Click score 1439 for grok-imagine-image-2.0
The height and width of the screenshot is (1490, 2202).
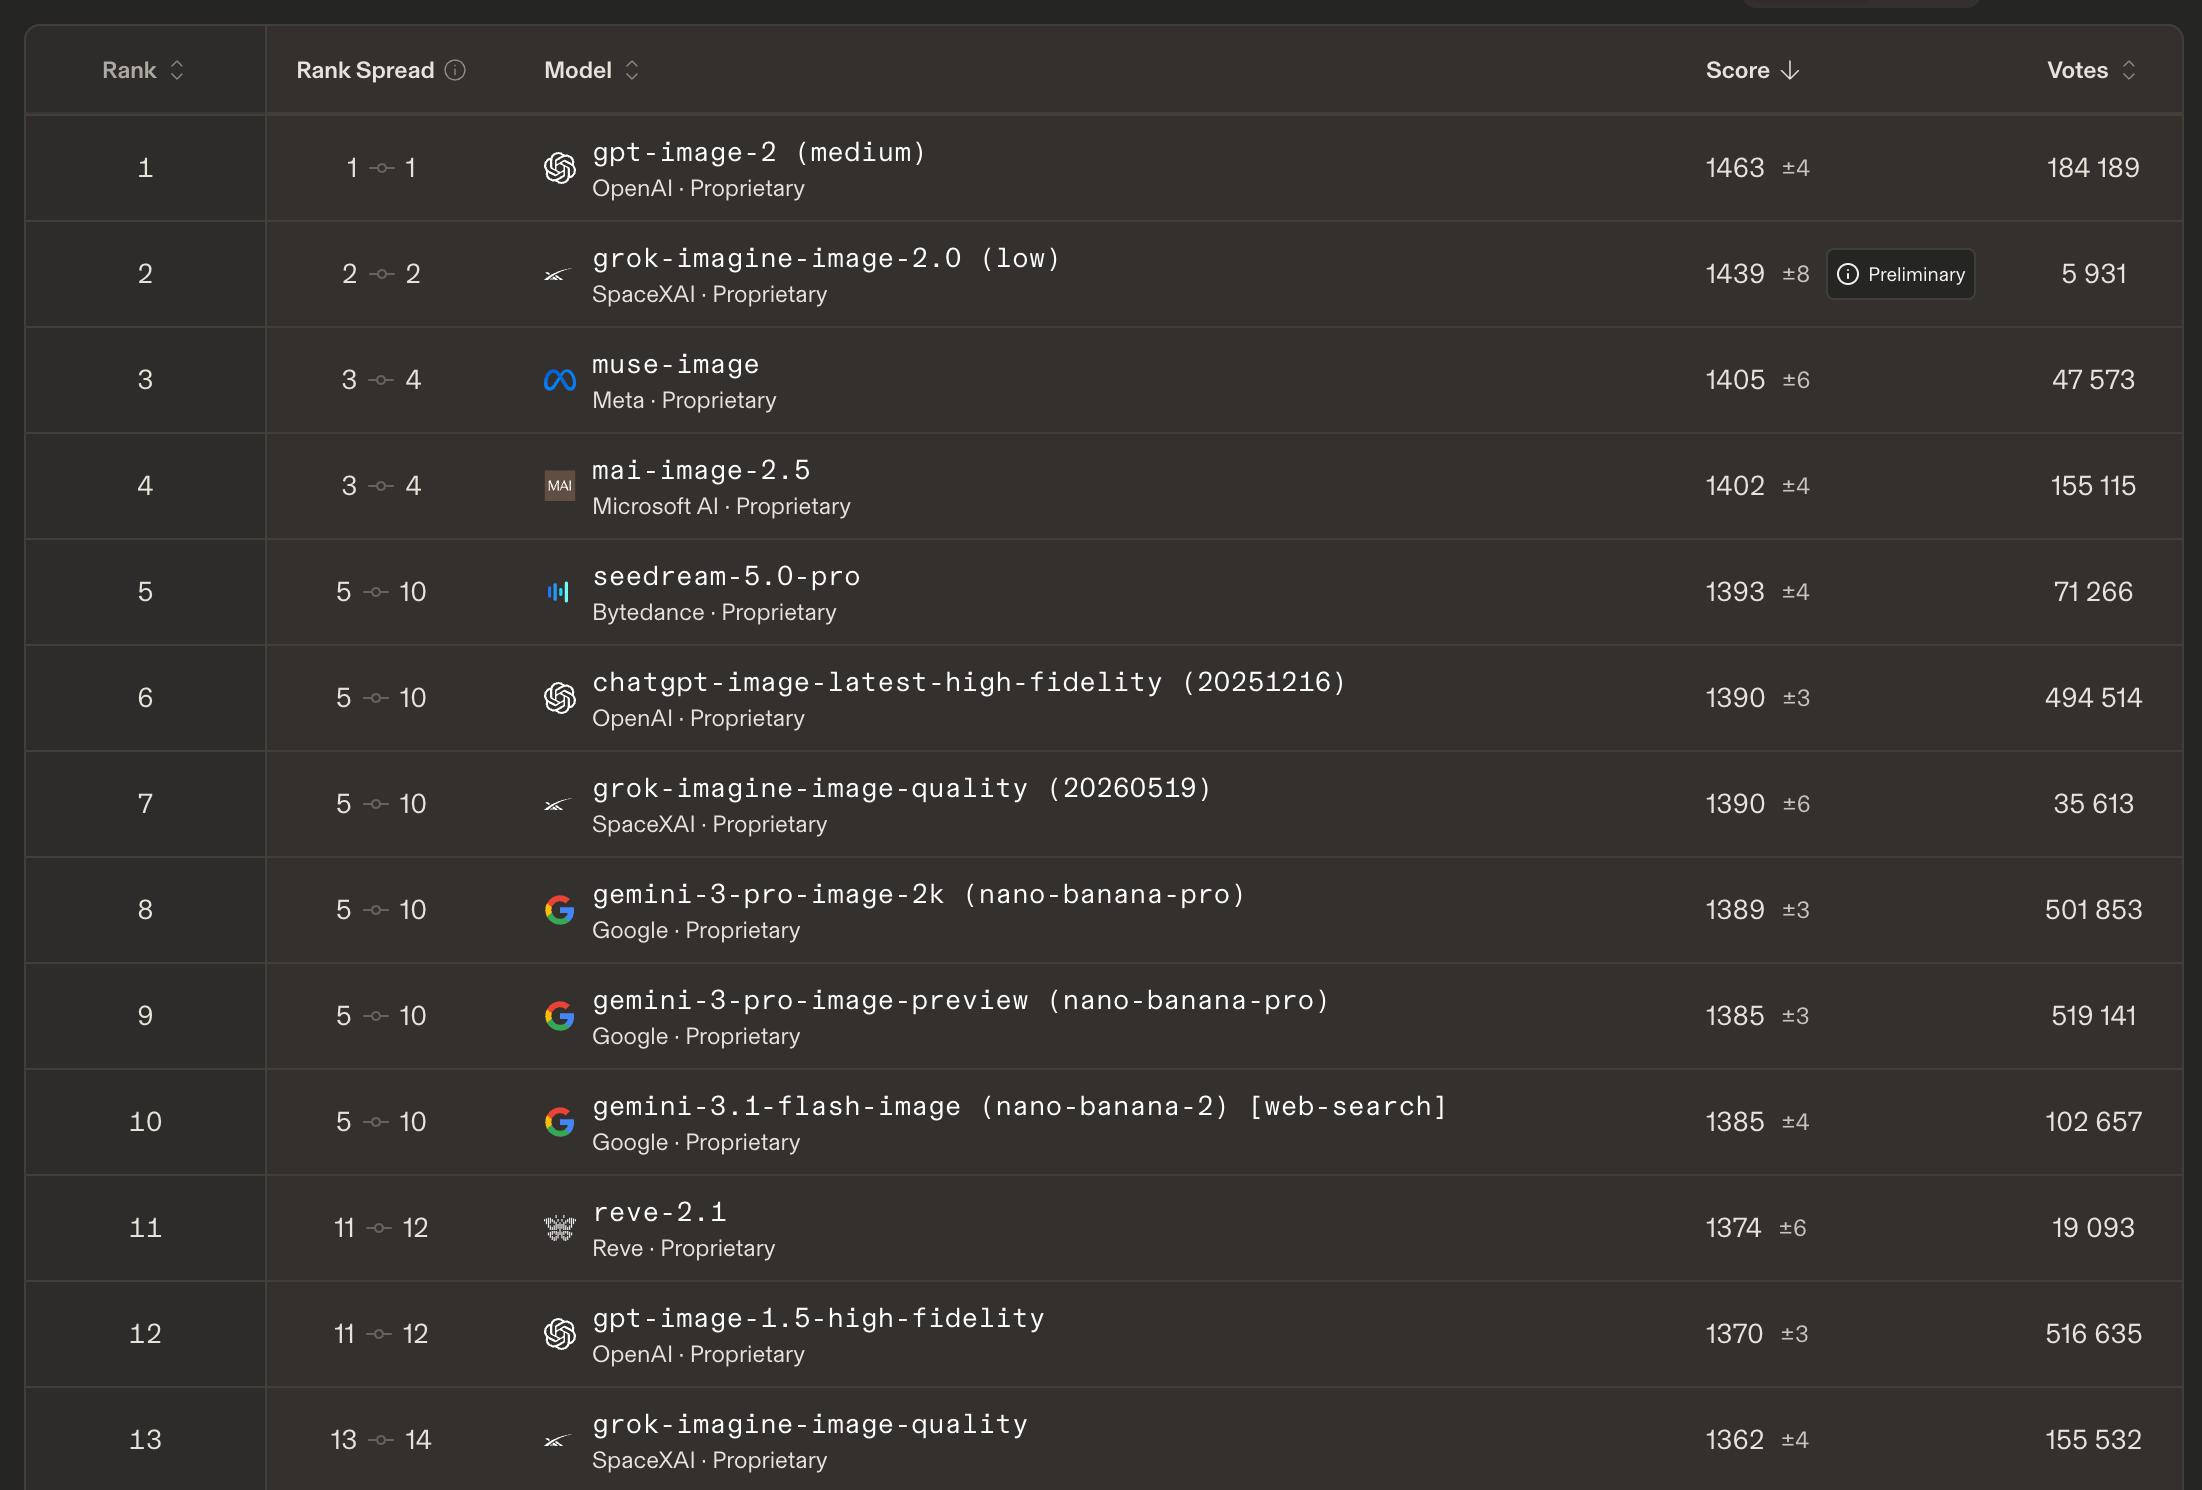(x=1735, y=274)
